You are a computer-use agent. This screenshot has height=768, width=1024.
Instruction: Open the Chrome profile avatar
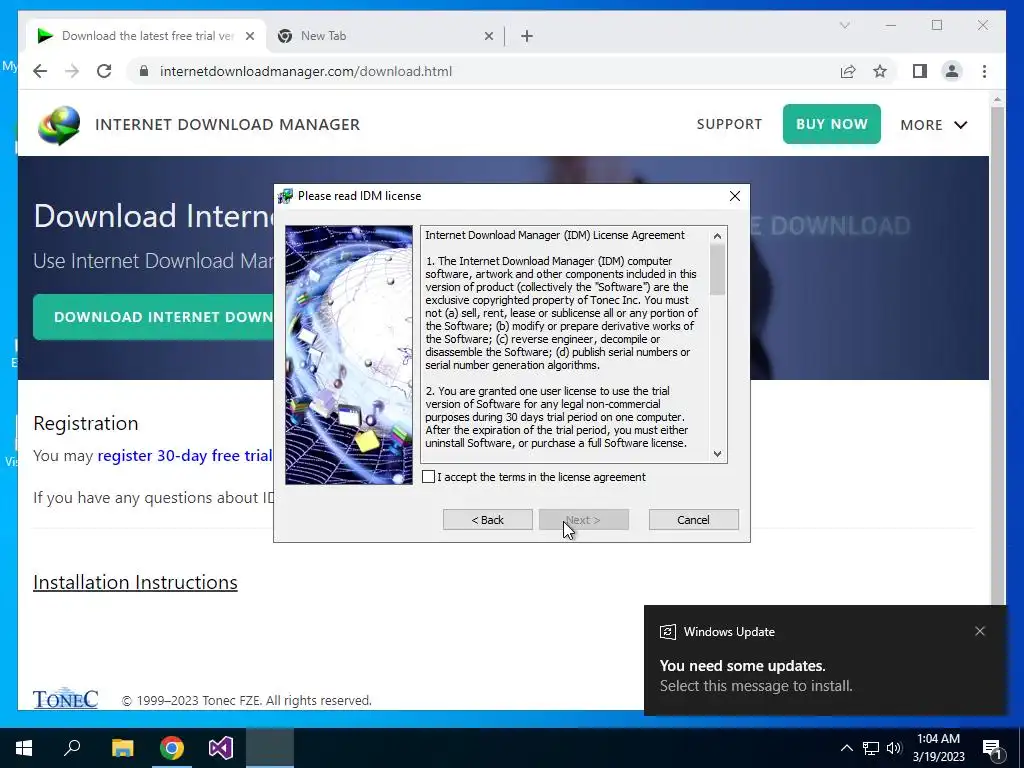pyautogui.click(x=952, y=71)
